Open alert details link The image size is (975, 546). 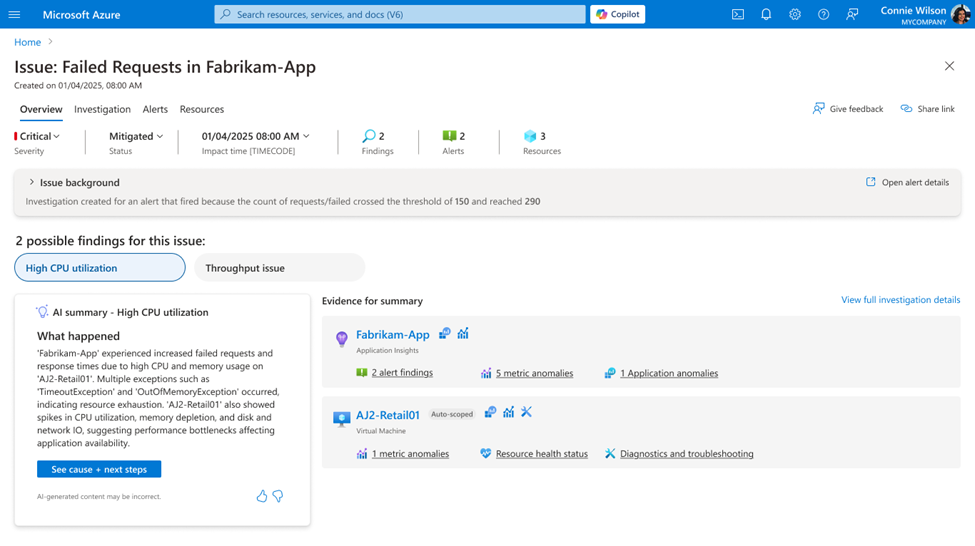coord(907,182)
